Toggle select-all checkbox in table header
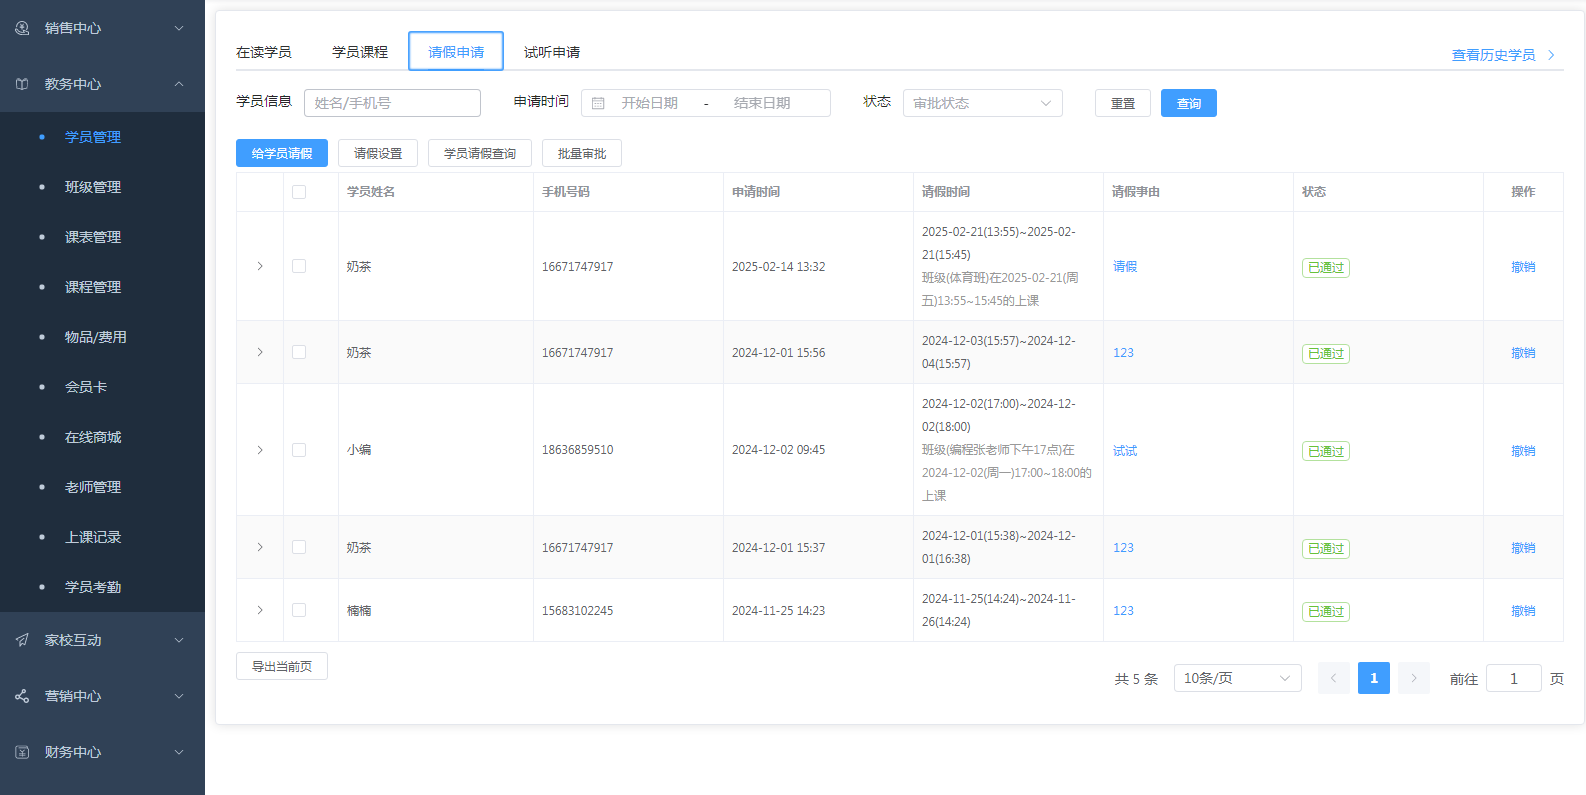 [299, 192]
